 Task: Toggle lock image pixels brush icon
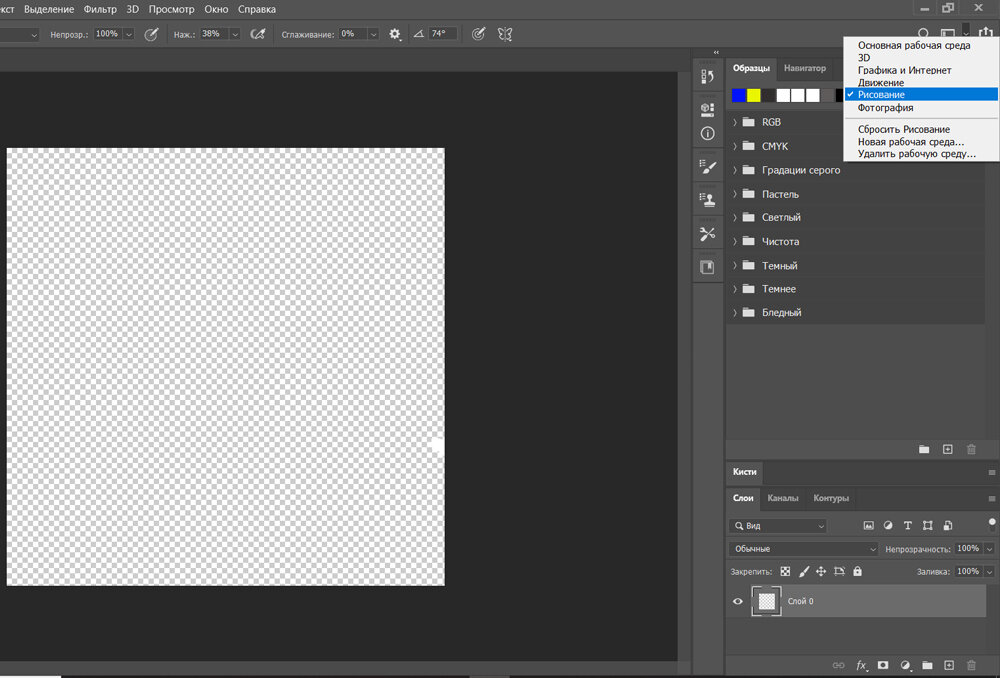[x=804, y=571]
